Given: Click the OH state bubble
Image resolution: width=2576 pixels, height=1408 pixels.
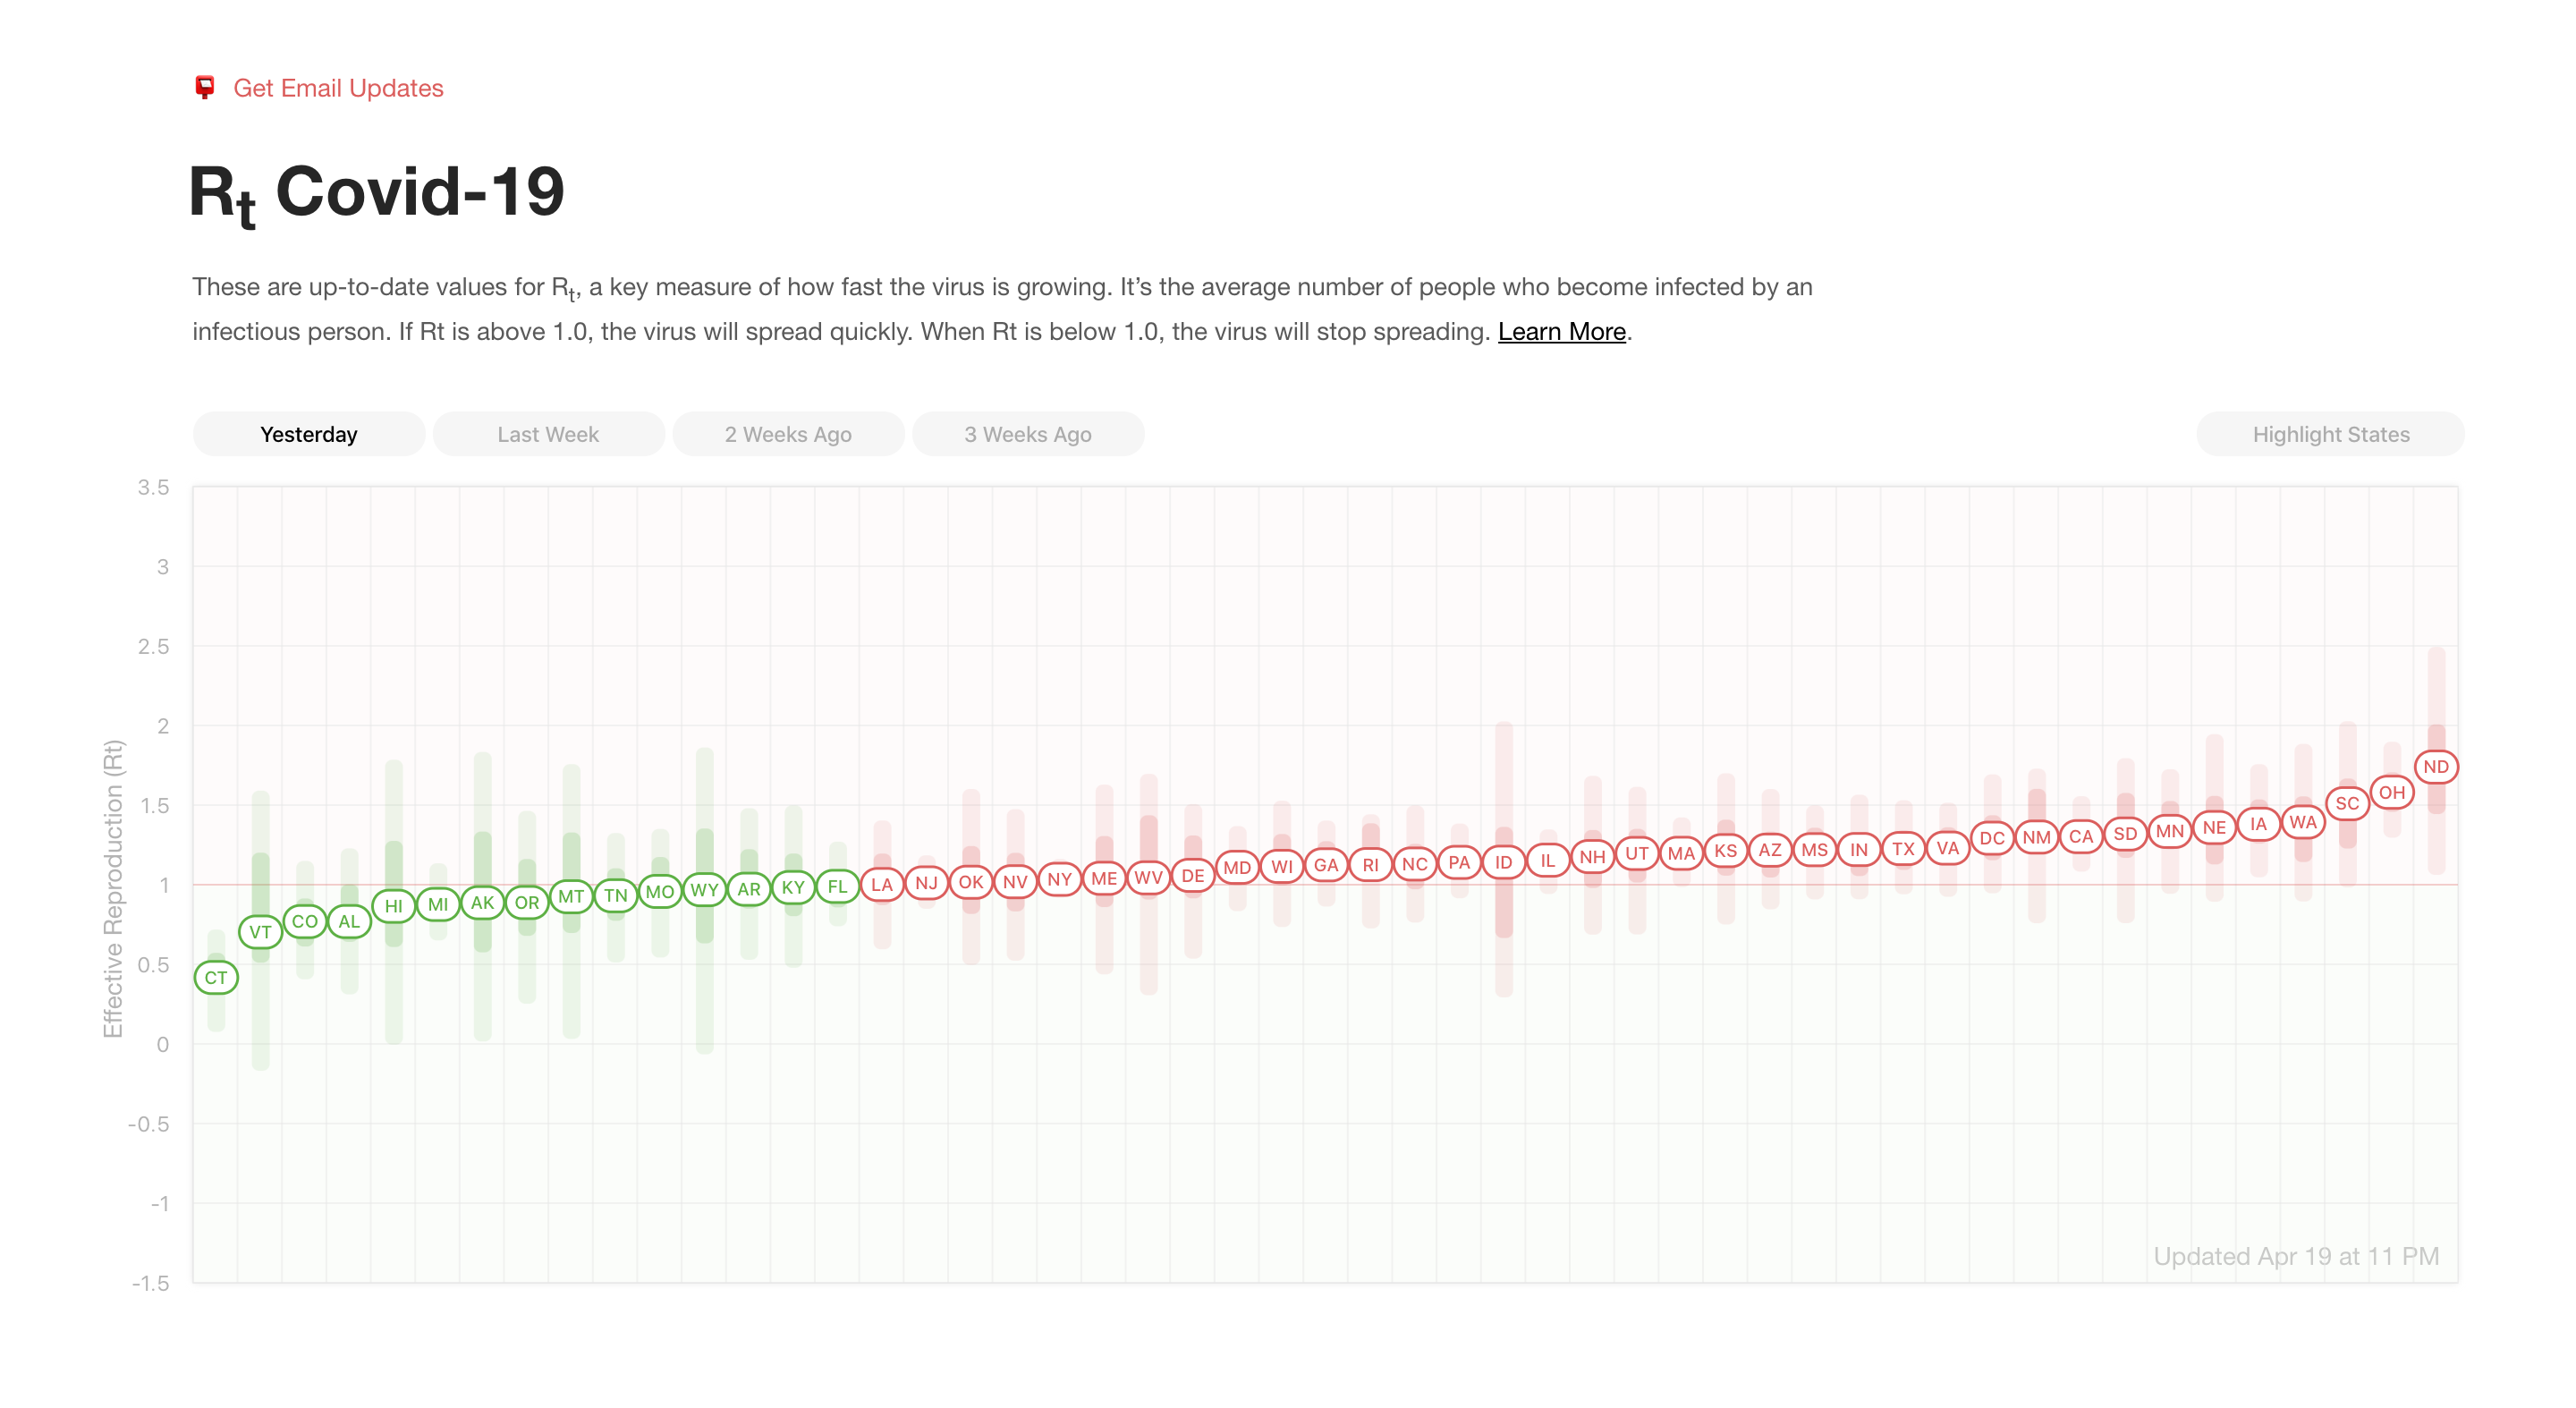Looking at the screenshot, I should 2391,792.
